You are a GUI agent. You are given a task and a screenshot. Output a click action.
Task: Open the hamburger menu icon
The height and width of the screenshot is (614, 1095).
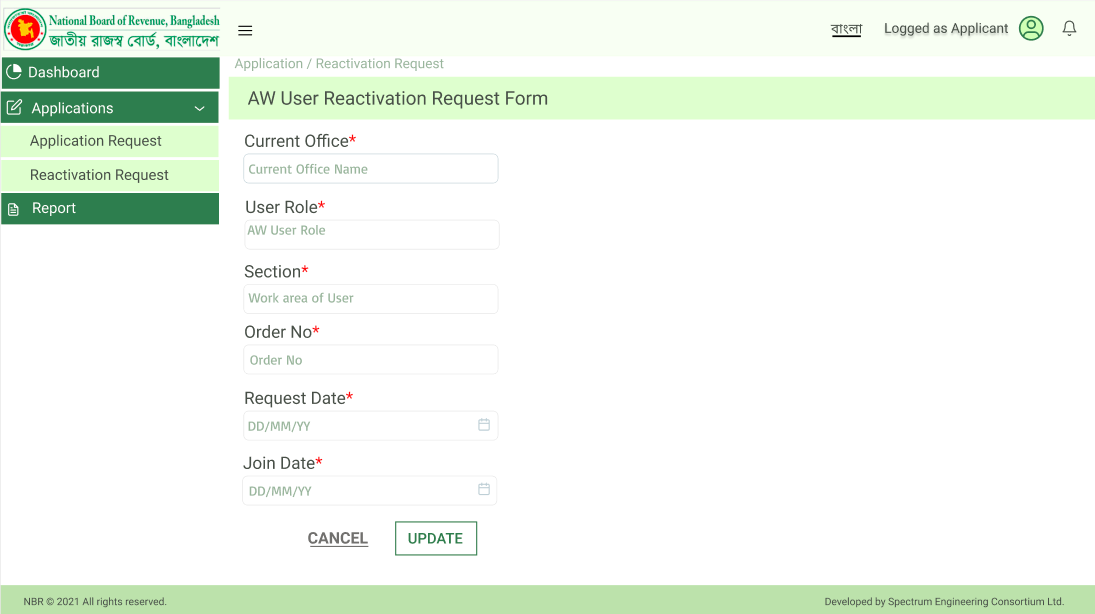point(245,30)
